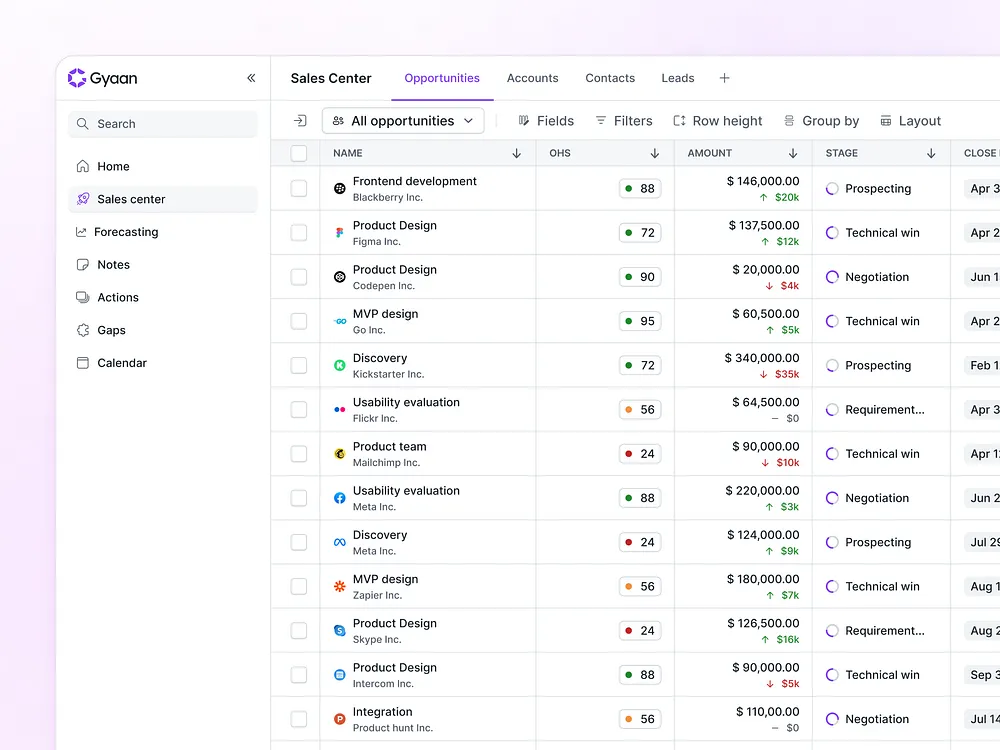The height and width of the screenshot is (750, 1000).
Task: Open Notes in the sidebar
Action: click(113, 265)
